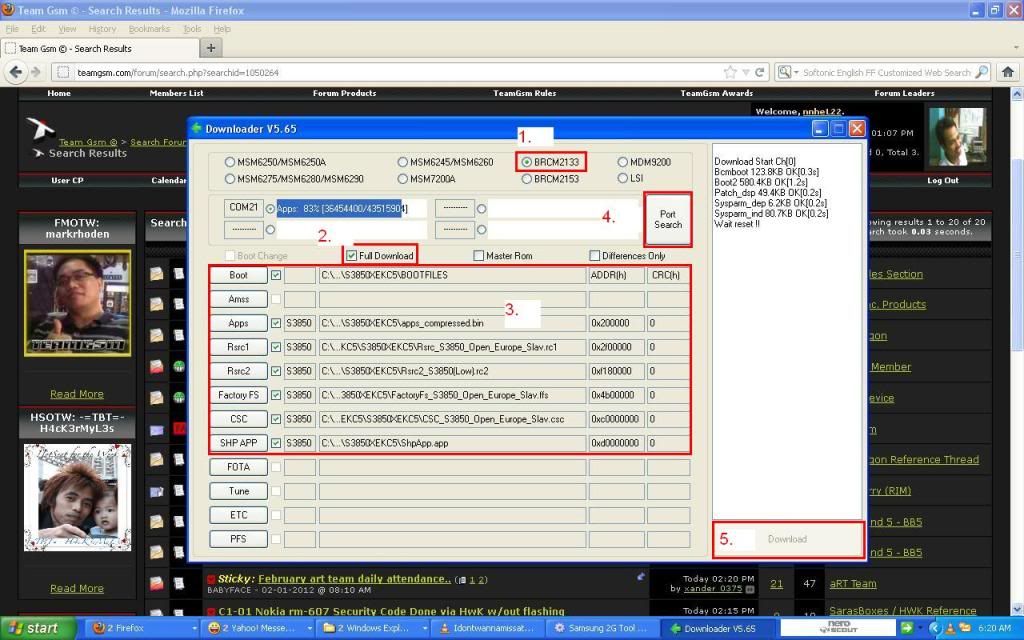The image size is (1024, 640).
Task: Switch to the Samsung 2G Tool taskbar item
Action: click(605, 628)
